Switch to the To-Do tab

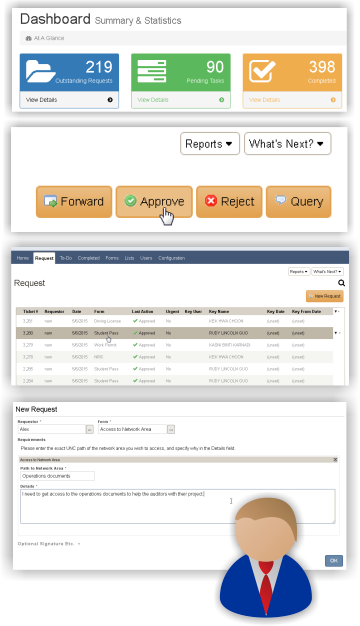(66, 258)
